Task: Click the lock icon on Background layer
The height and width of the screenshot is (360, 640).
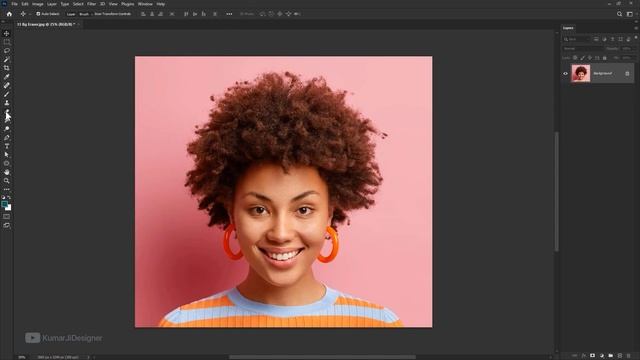Action: click(627, 73)
